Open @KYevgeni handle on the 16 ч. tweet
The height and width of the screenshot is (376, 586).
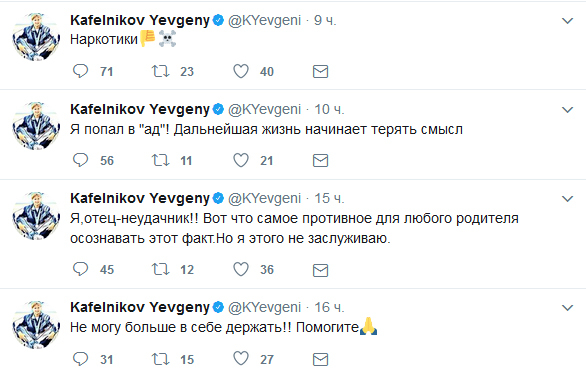264,308
